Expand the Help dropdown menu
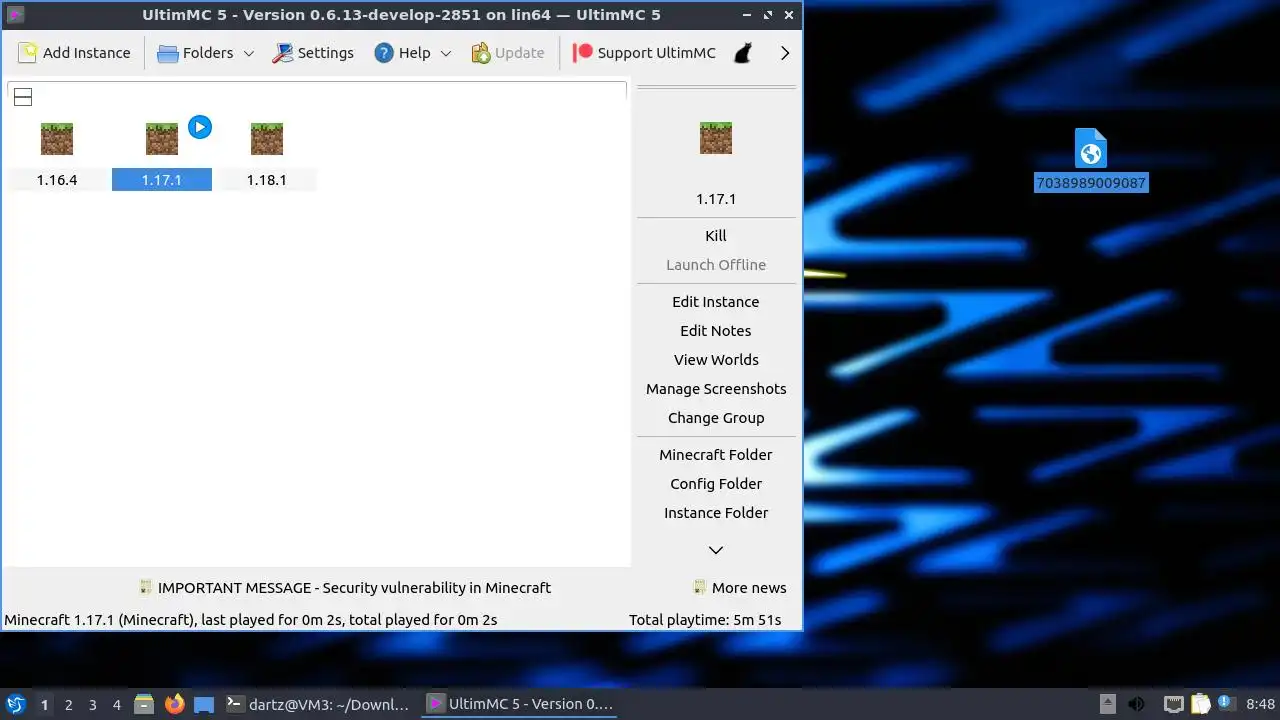The width and height of the screenshot is (1280, 720). click(413, 53)
